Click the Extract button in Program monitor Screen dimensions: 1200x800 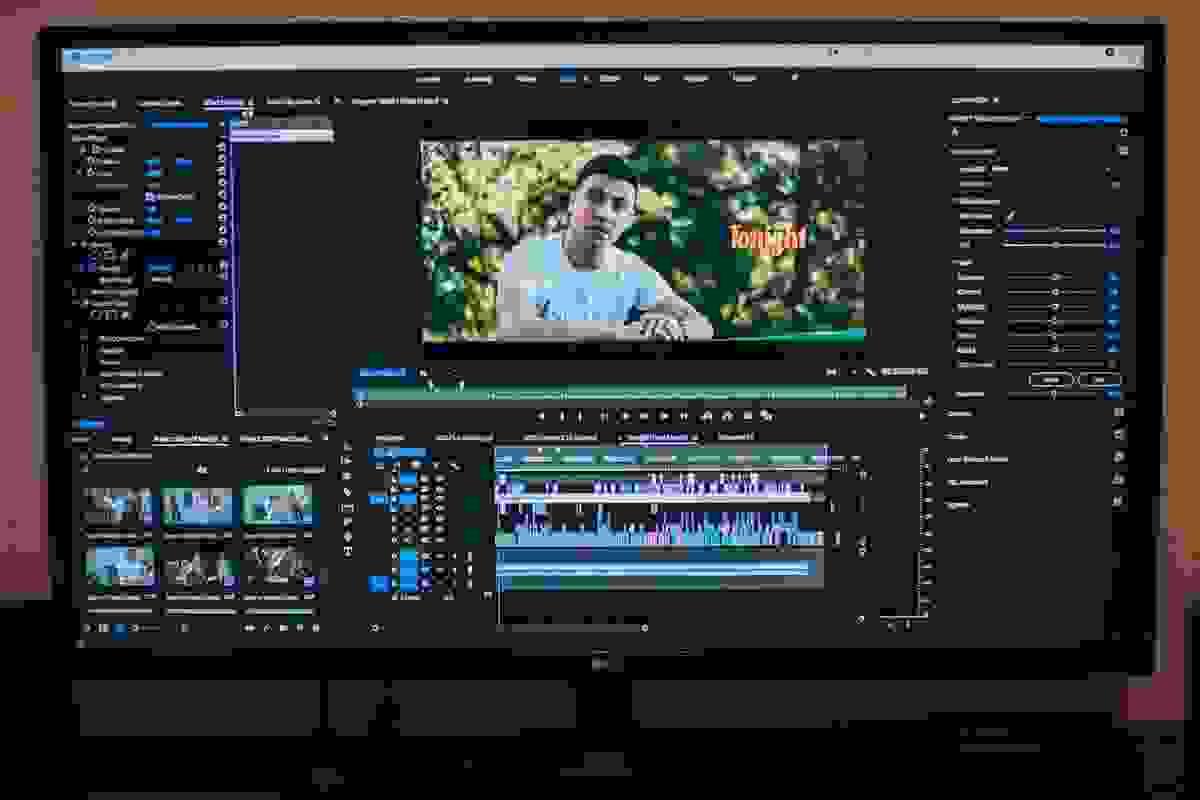[x=727, y=416]
